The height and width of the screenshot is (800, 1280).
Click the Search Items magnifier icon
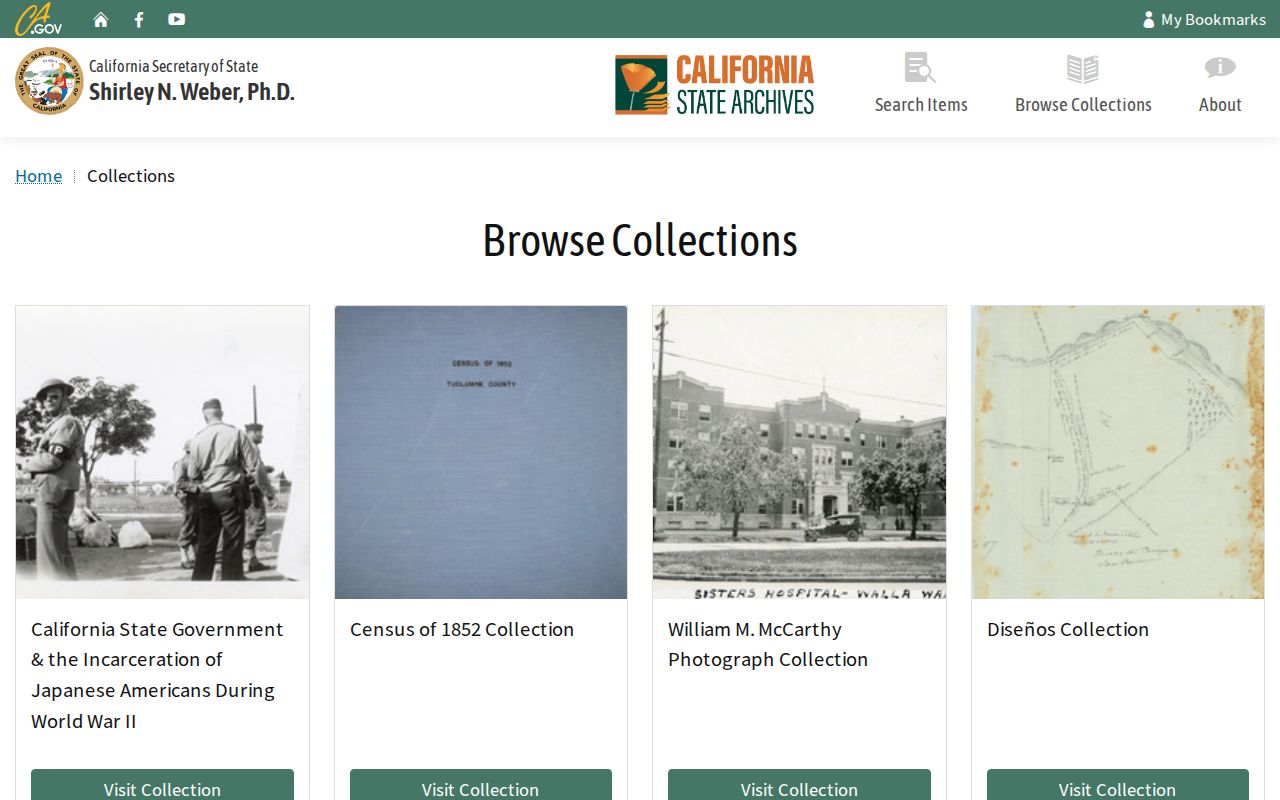click(x=920, y=68)
